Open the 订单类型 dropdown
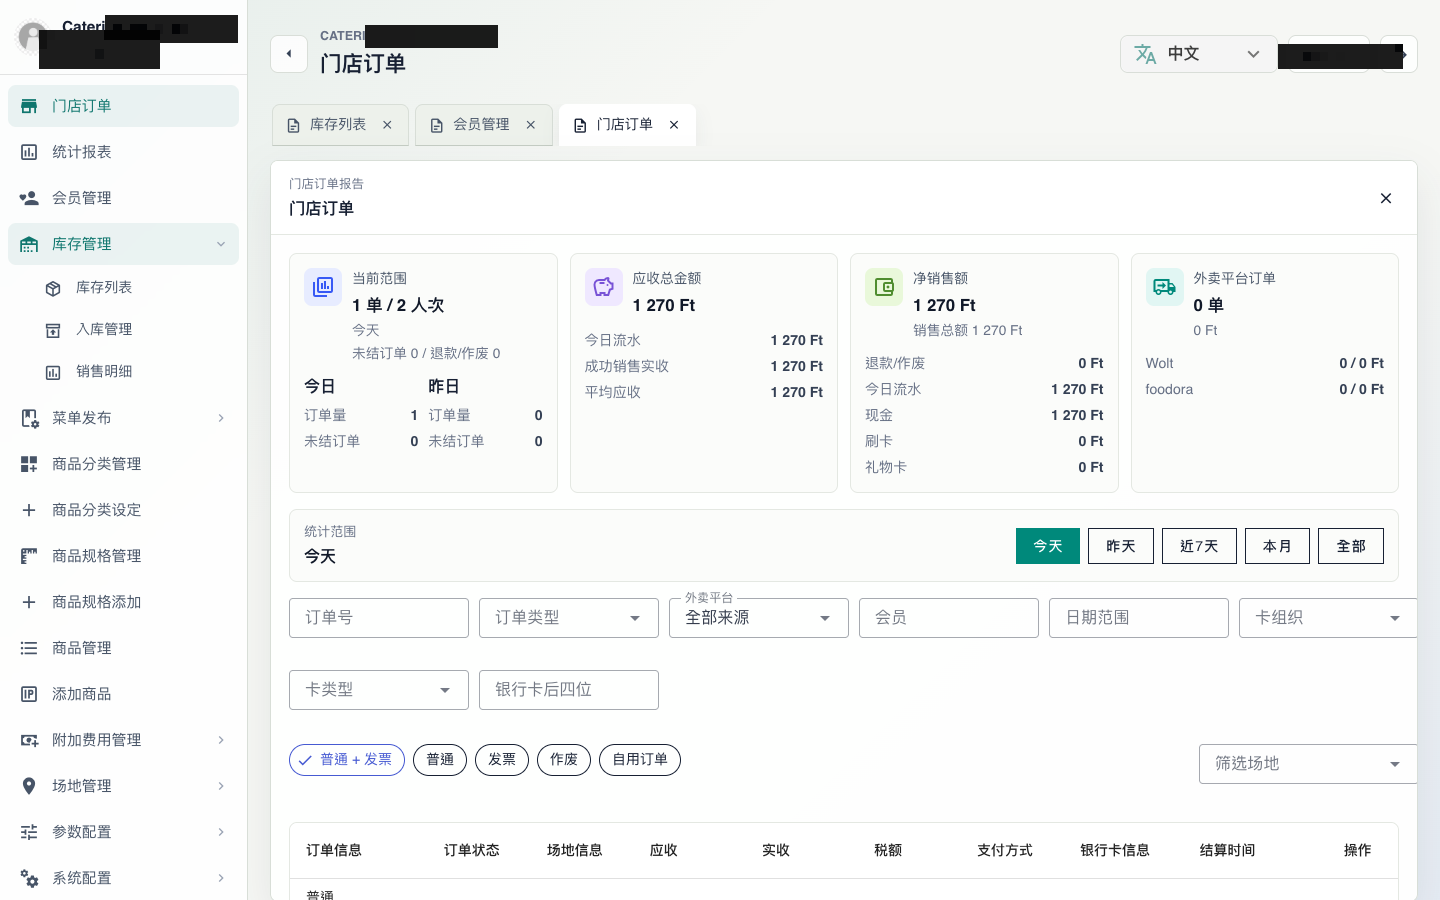The image size is (1440, 900). pyautogui.click(x=569, y=618)
